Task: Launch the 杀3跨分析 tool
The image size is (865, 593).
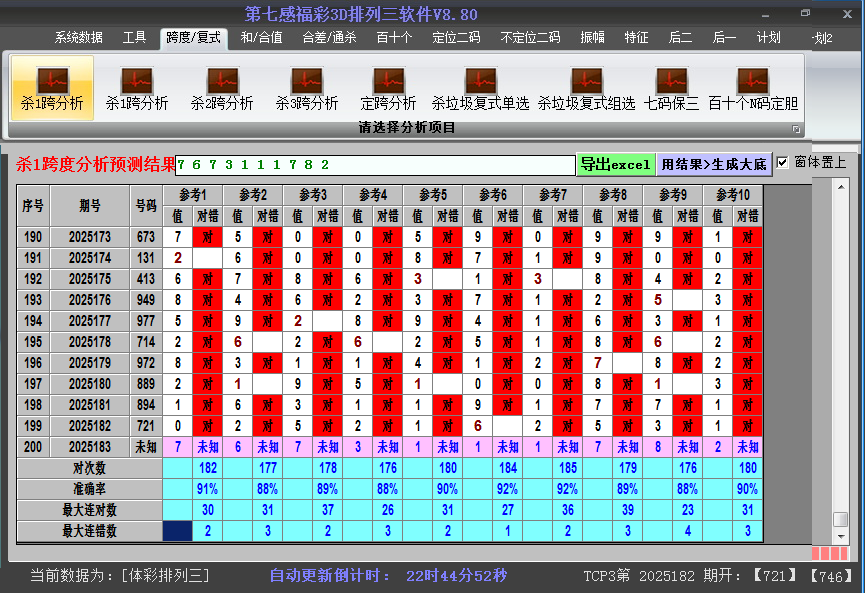Action: (307, 88)
